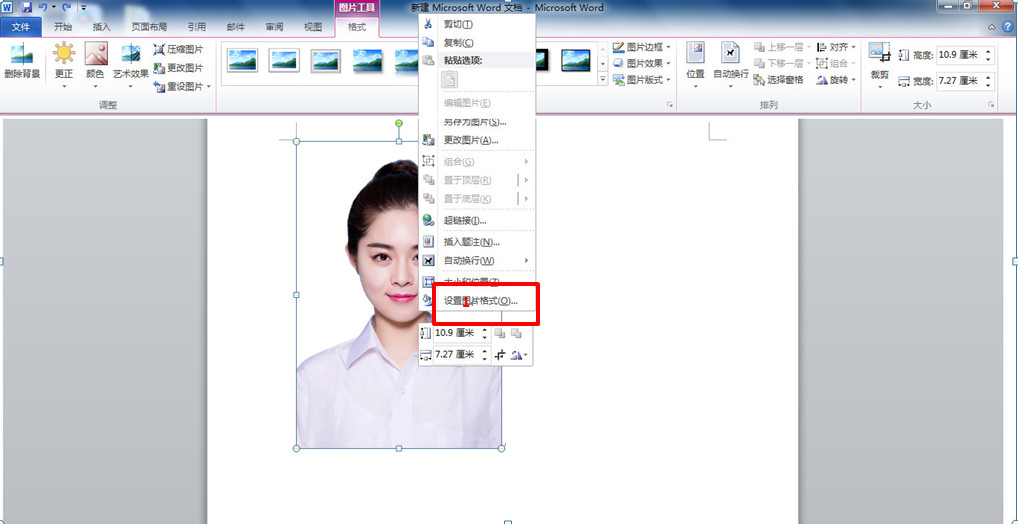Screen dimensions: 1018x524
Task: Switch to the 开始 tab
Action: 63,27
